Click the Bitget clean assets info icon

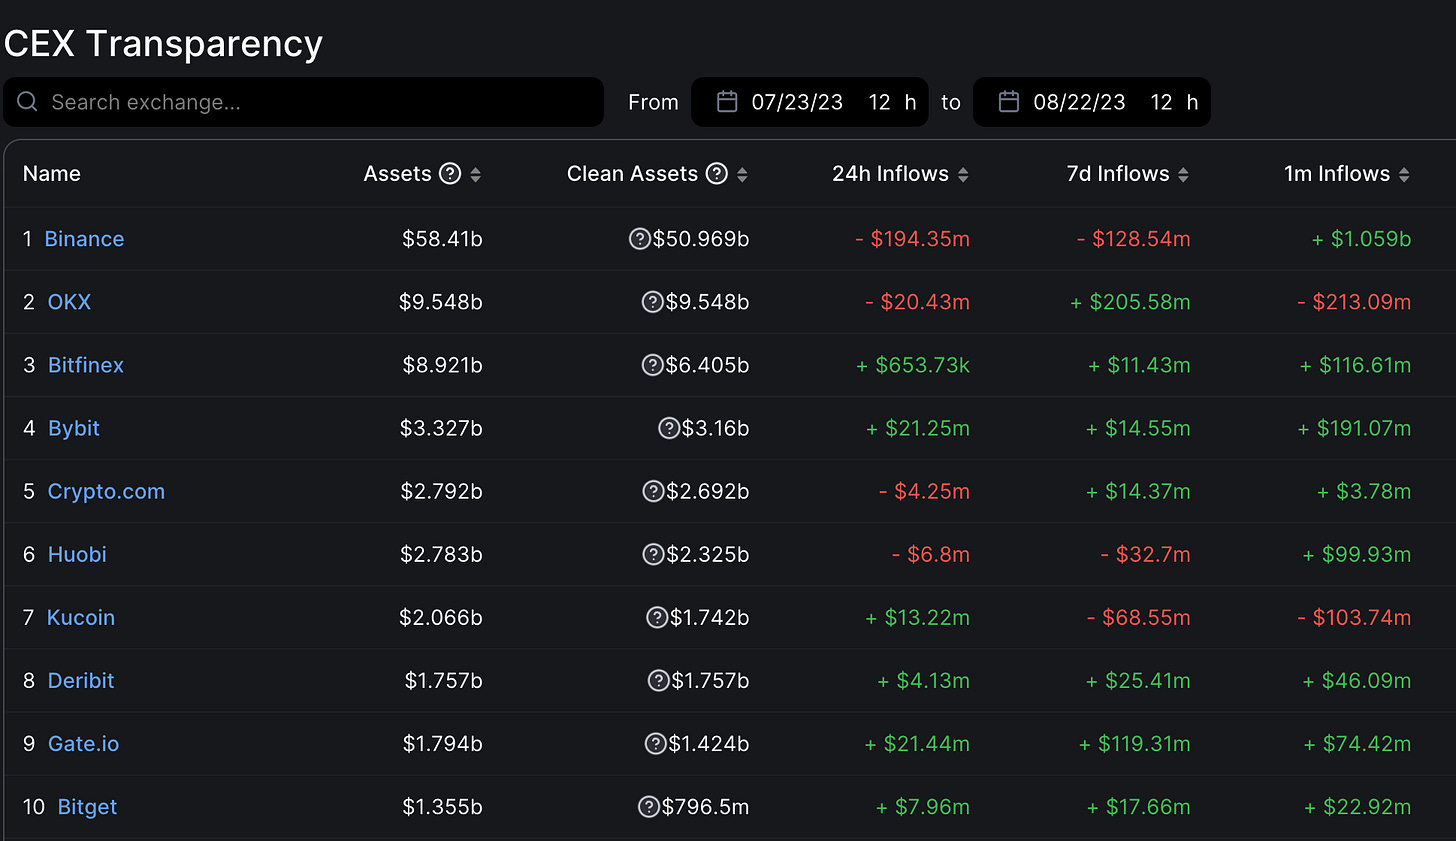[649, 806]
